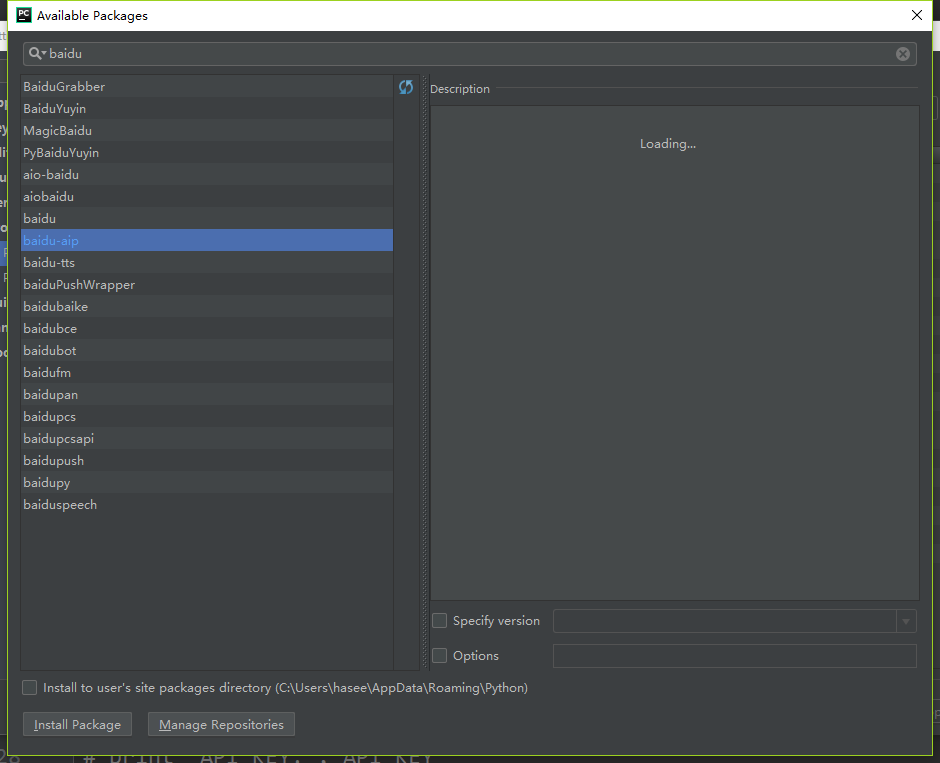Select the aiobaidu package
Viewport: 940px width, 763px height.
207,197
